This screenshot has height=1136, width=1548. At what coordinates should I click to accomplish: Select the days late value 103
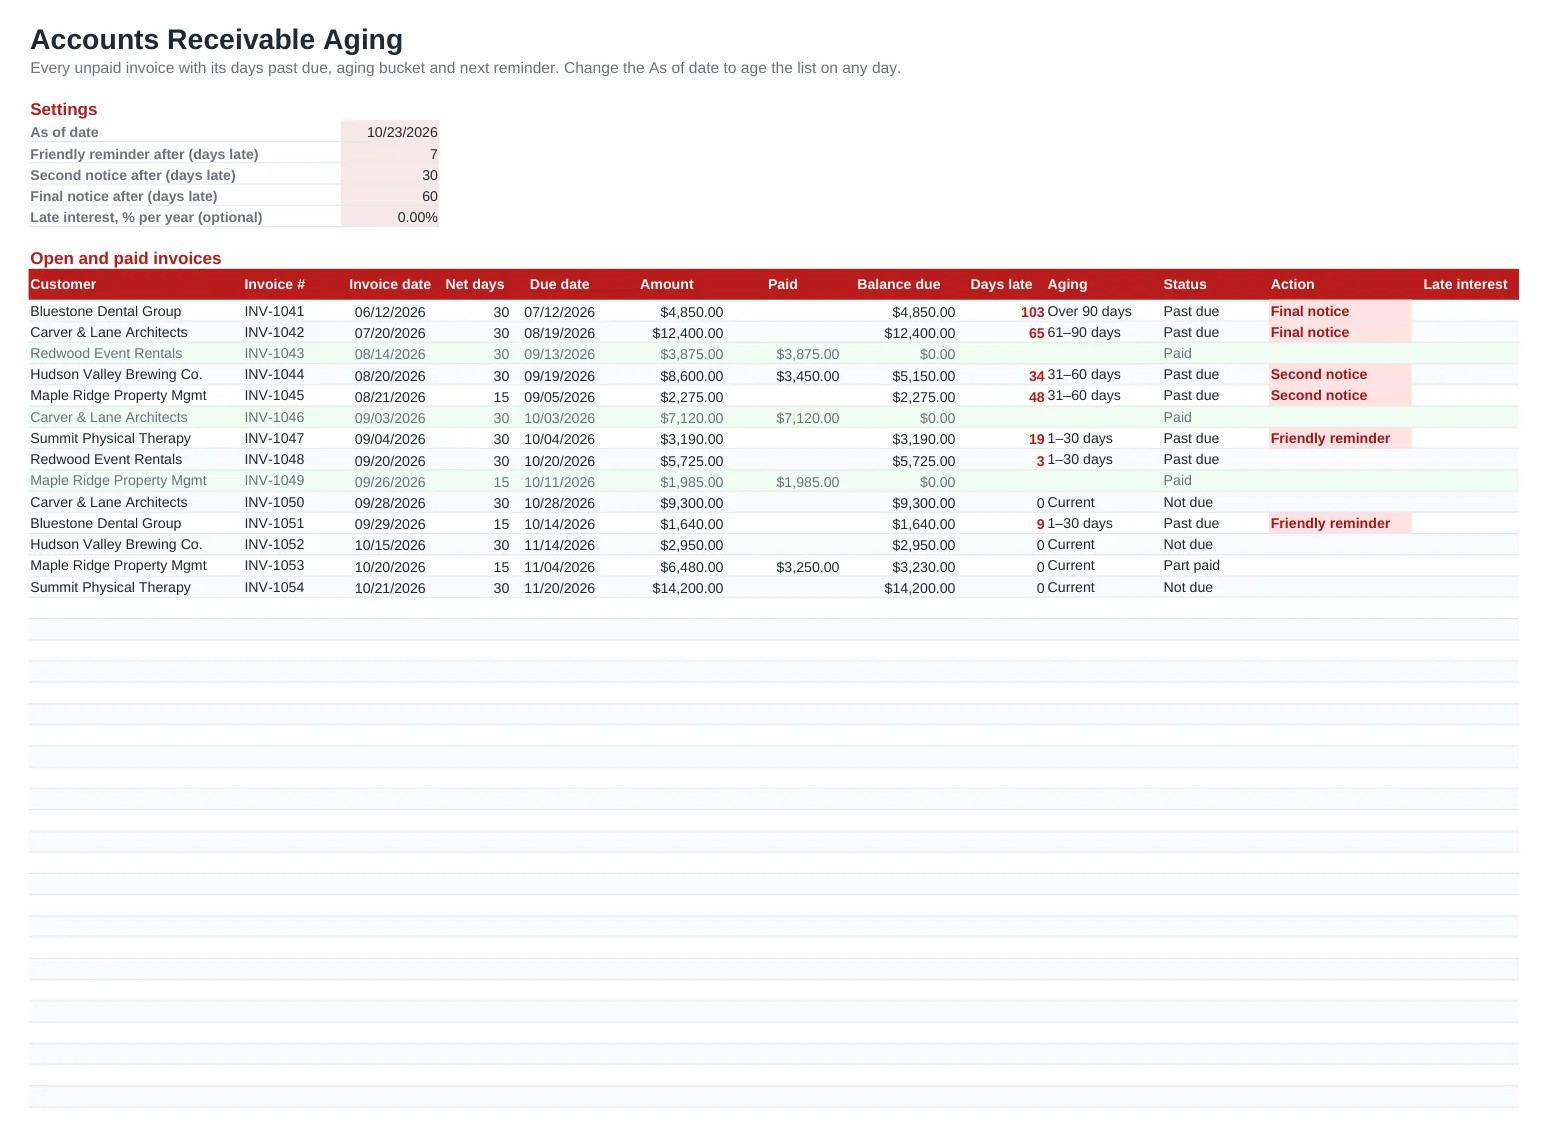pos(1033,312)
